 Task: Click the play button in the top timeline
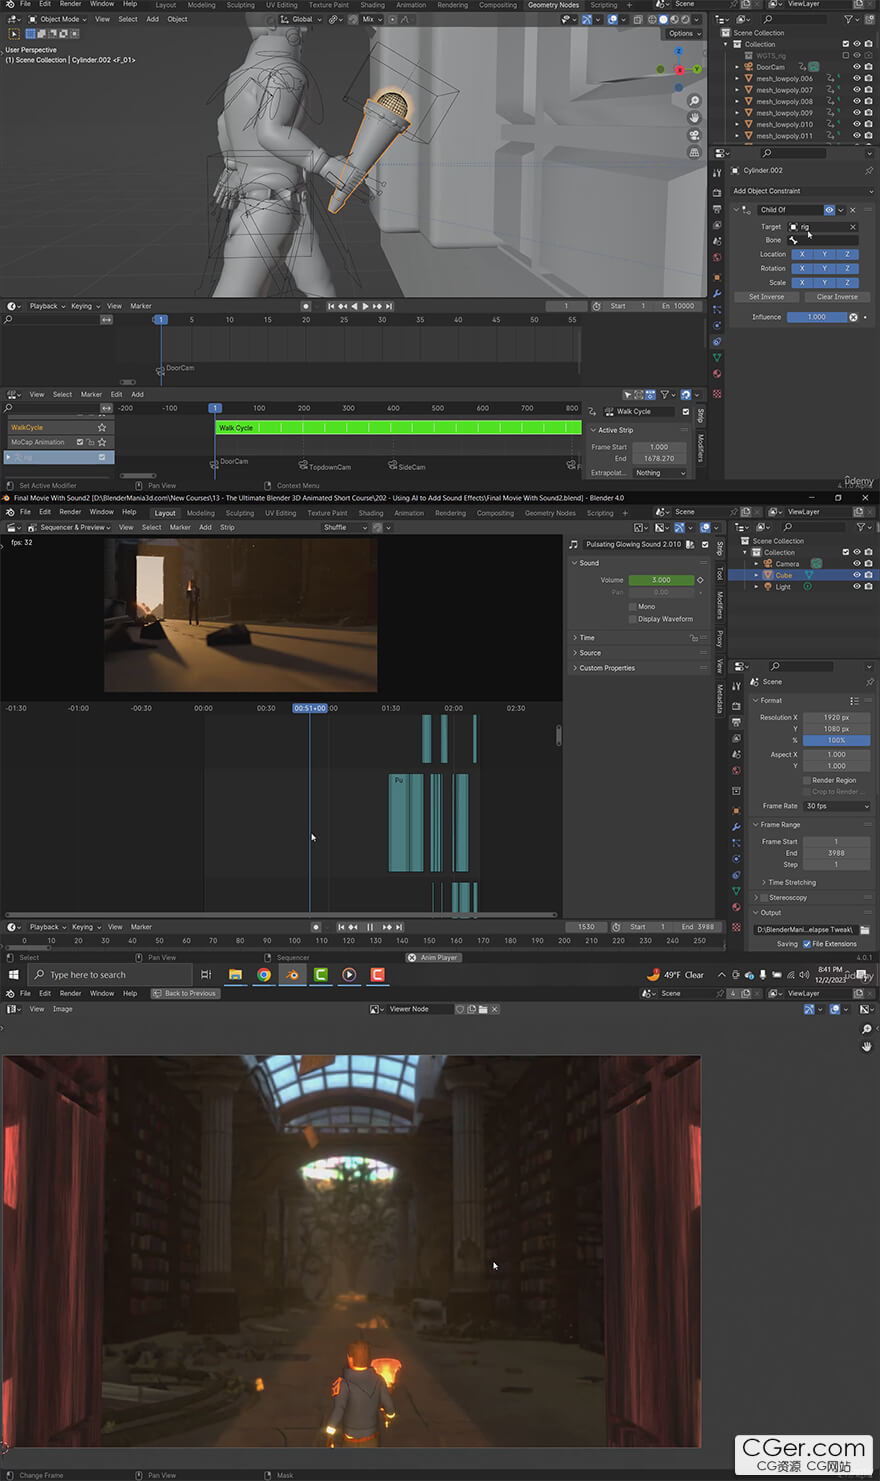pos(365,306)
